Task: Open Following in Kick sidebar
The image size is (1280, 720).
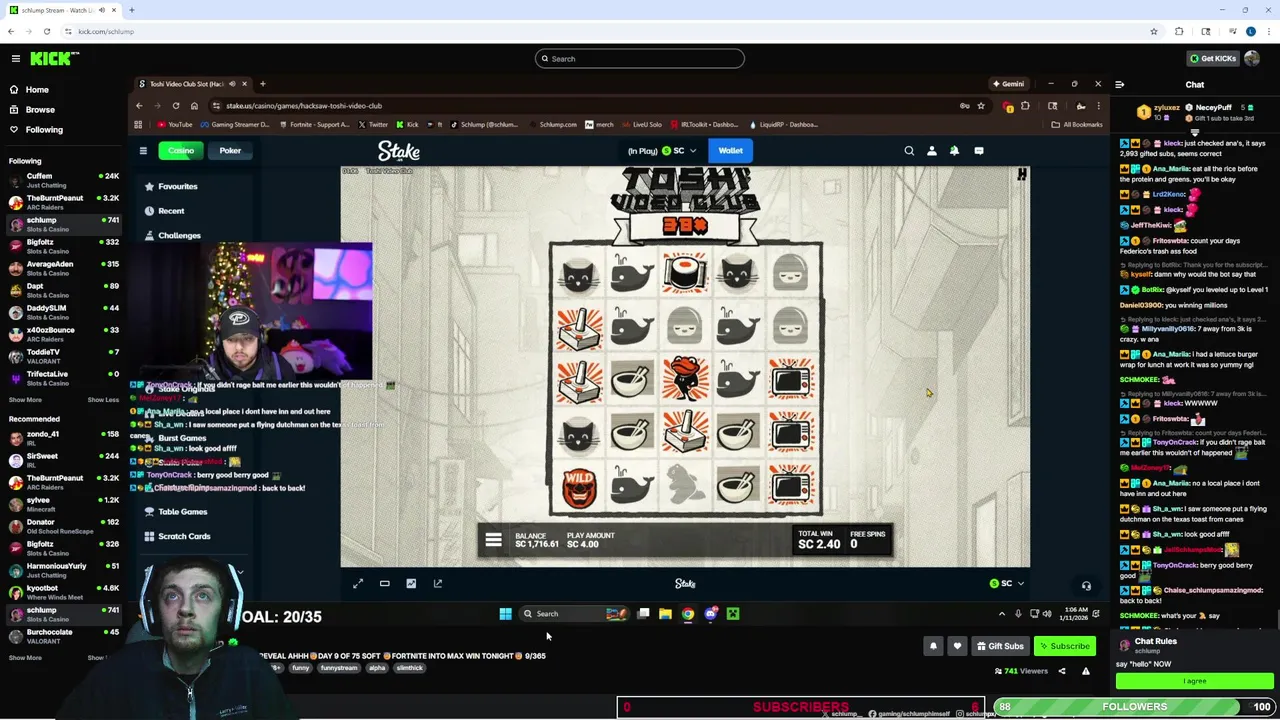Action: pyautogui.click(x=44, y=130)
